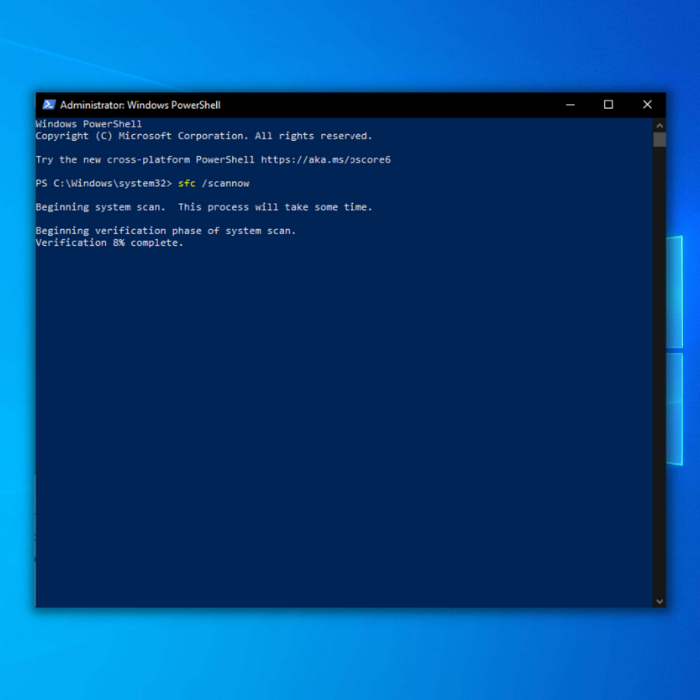Click the 'sfc' command text
Viewport: 700px width, 700px height.
[x=187, y=183]
